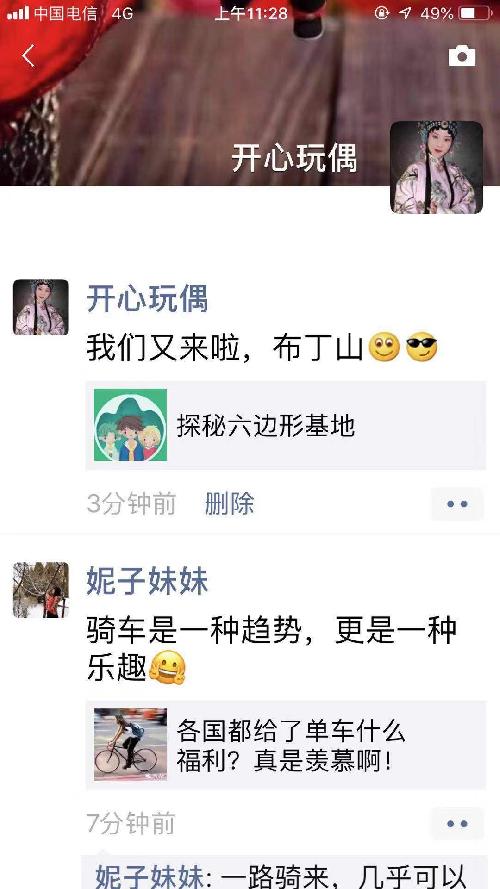Tap 妮子妹妹 commenter name in comment box

click(x=149, y=876)
